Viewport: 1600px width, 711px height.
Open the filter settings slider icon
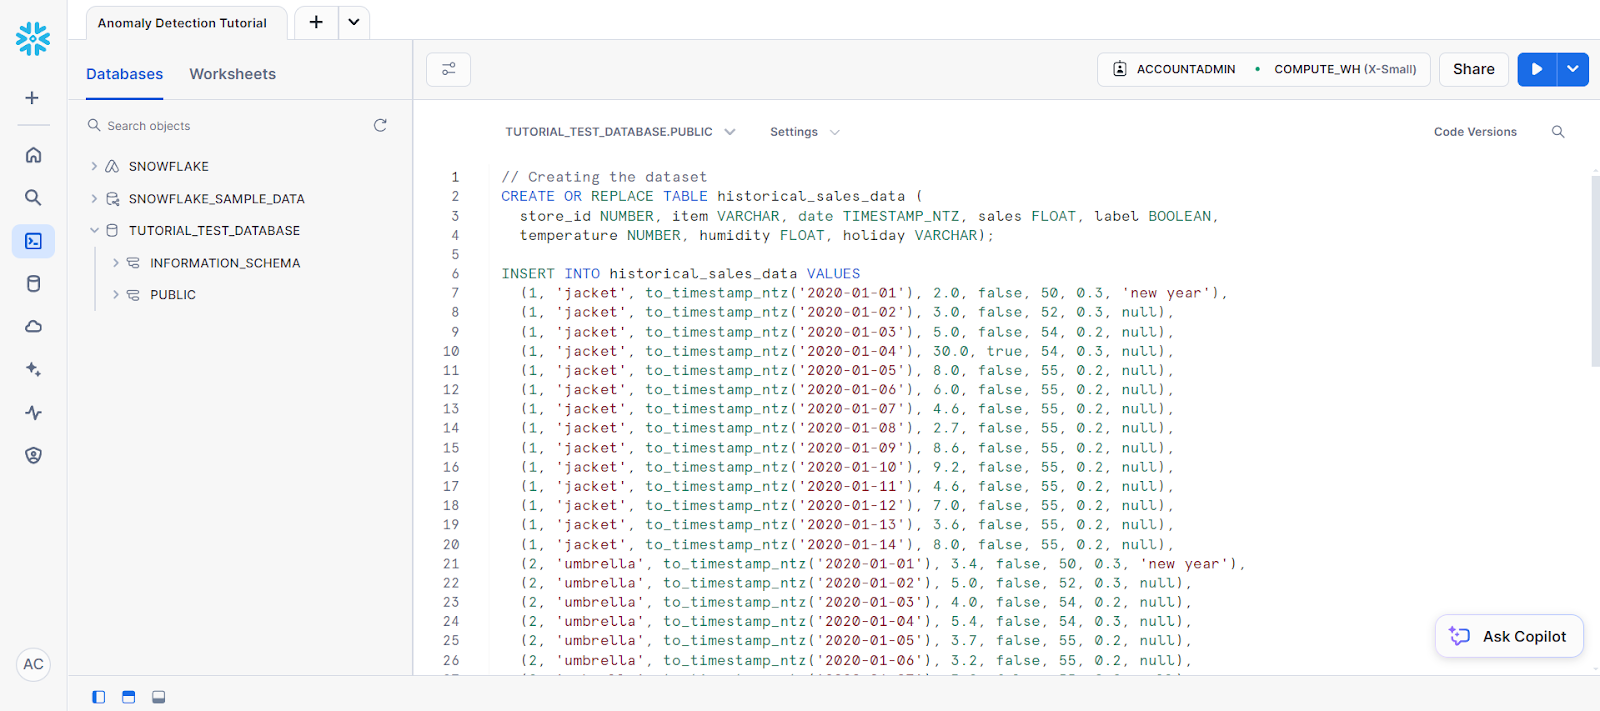(448, 69)
